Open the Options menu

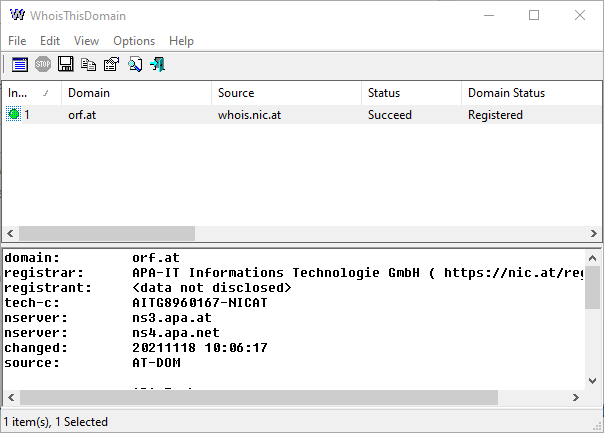coord(134,41)
